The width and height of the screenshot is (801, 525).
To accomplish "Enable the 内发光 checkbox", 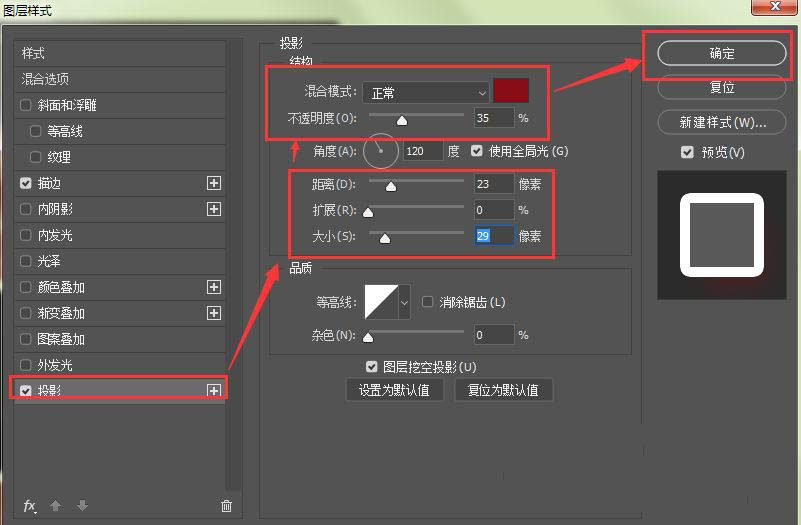I will pyautogui.click(x=25, y=235).
